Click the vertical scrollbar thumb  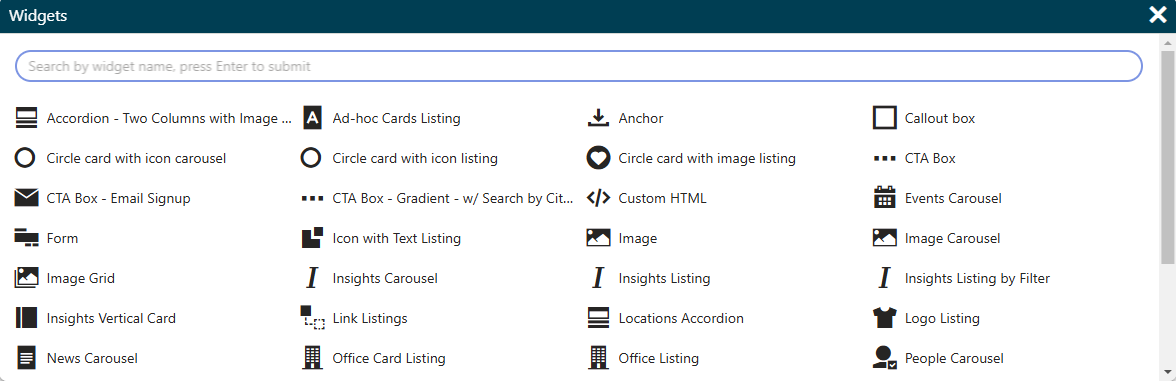coord(1168,157)
